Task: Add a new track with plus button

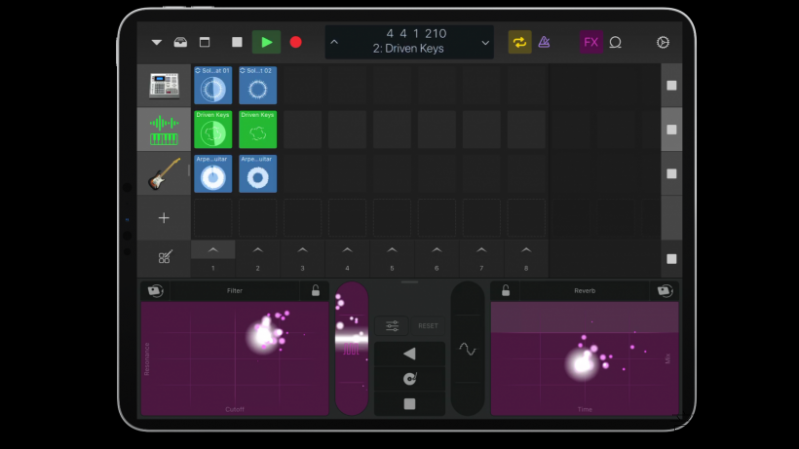Action: point(164,218)
